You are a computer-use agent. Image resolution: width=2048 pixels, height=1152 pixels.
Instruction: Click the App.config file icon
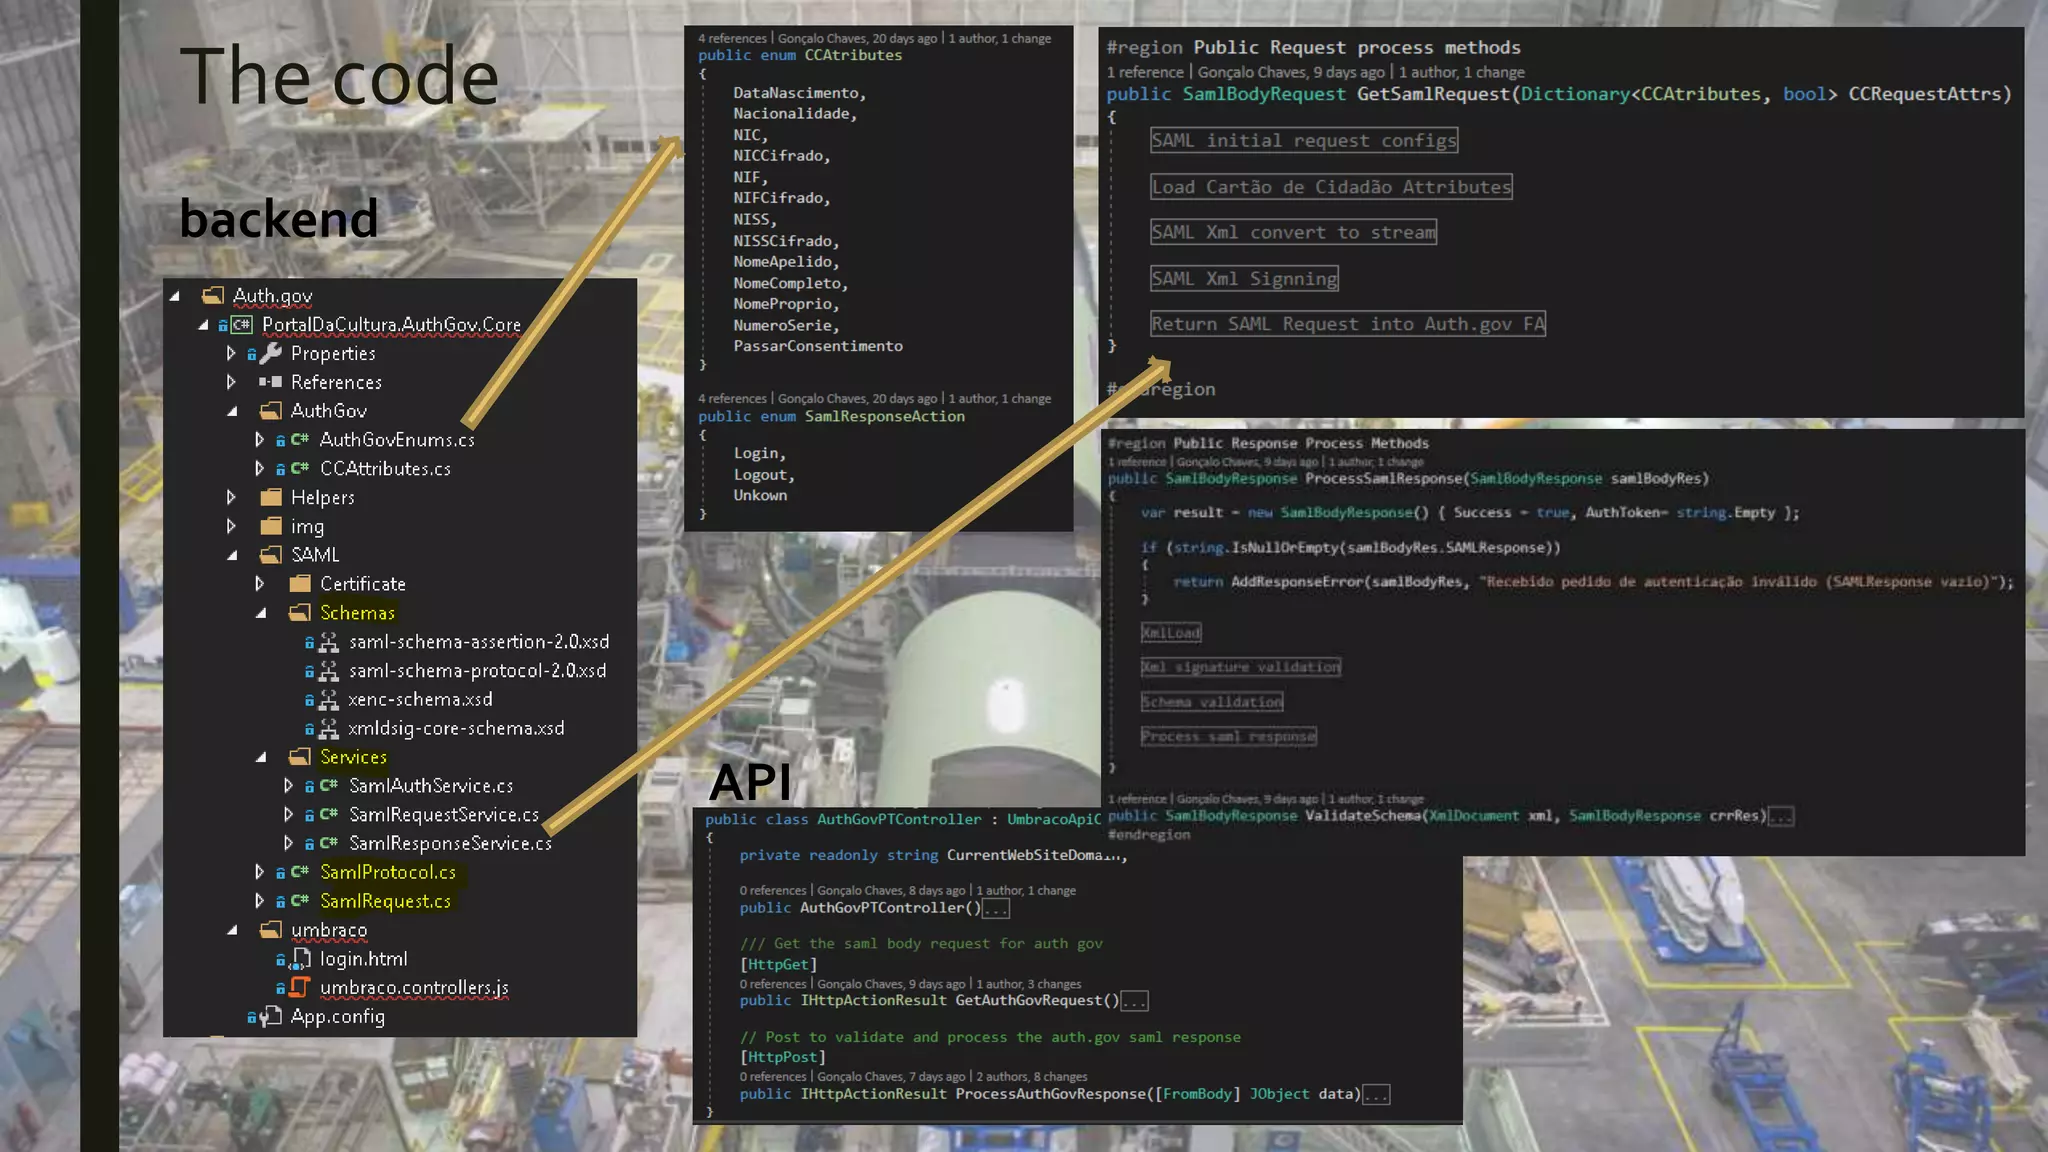coord(270,1017)
